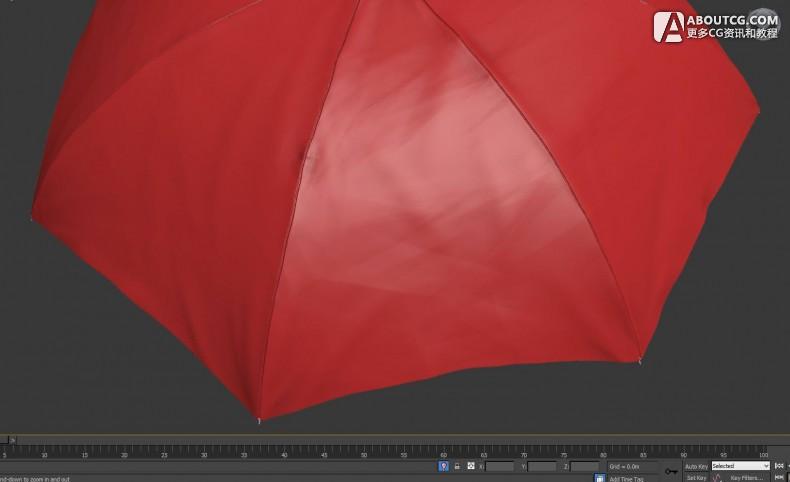Click the large Set Keys key icon

(670, 471)
